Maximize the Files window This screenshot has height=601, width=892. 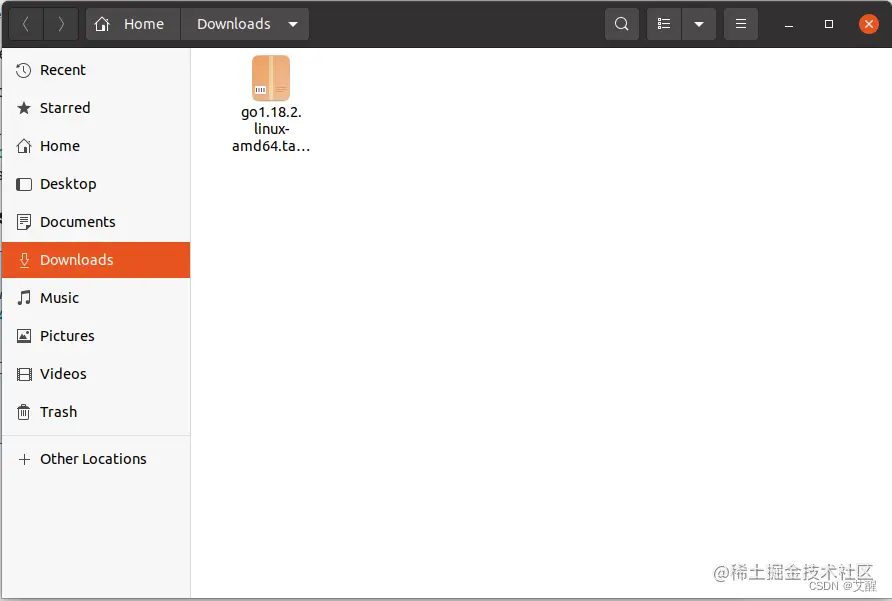coord(829,24)
